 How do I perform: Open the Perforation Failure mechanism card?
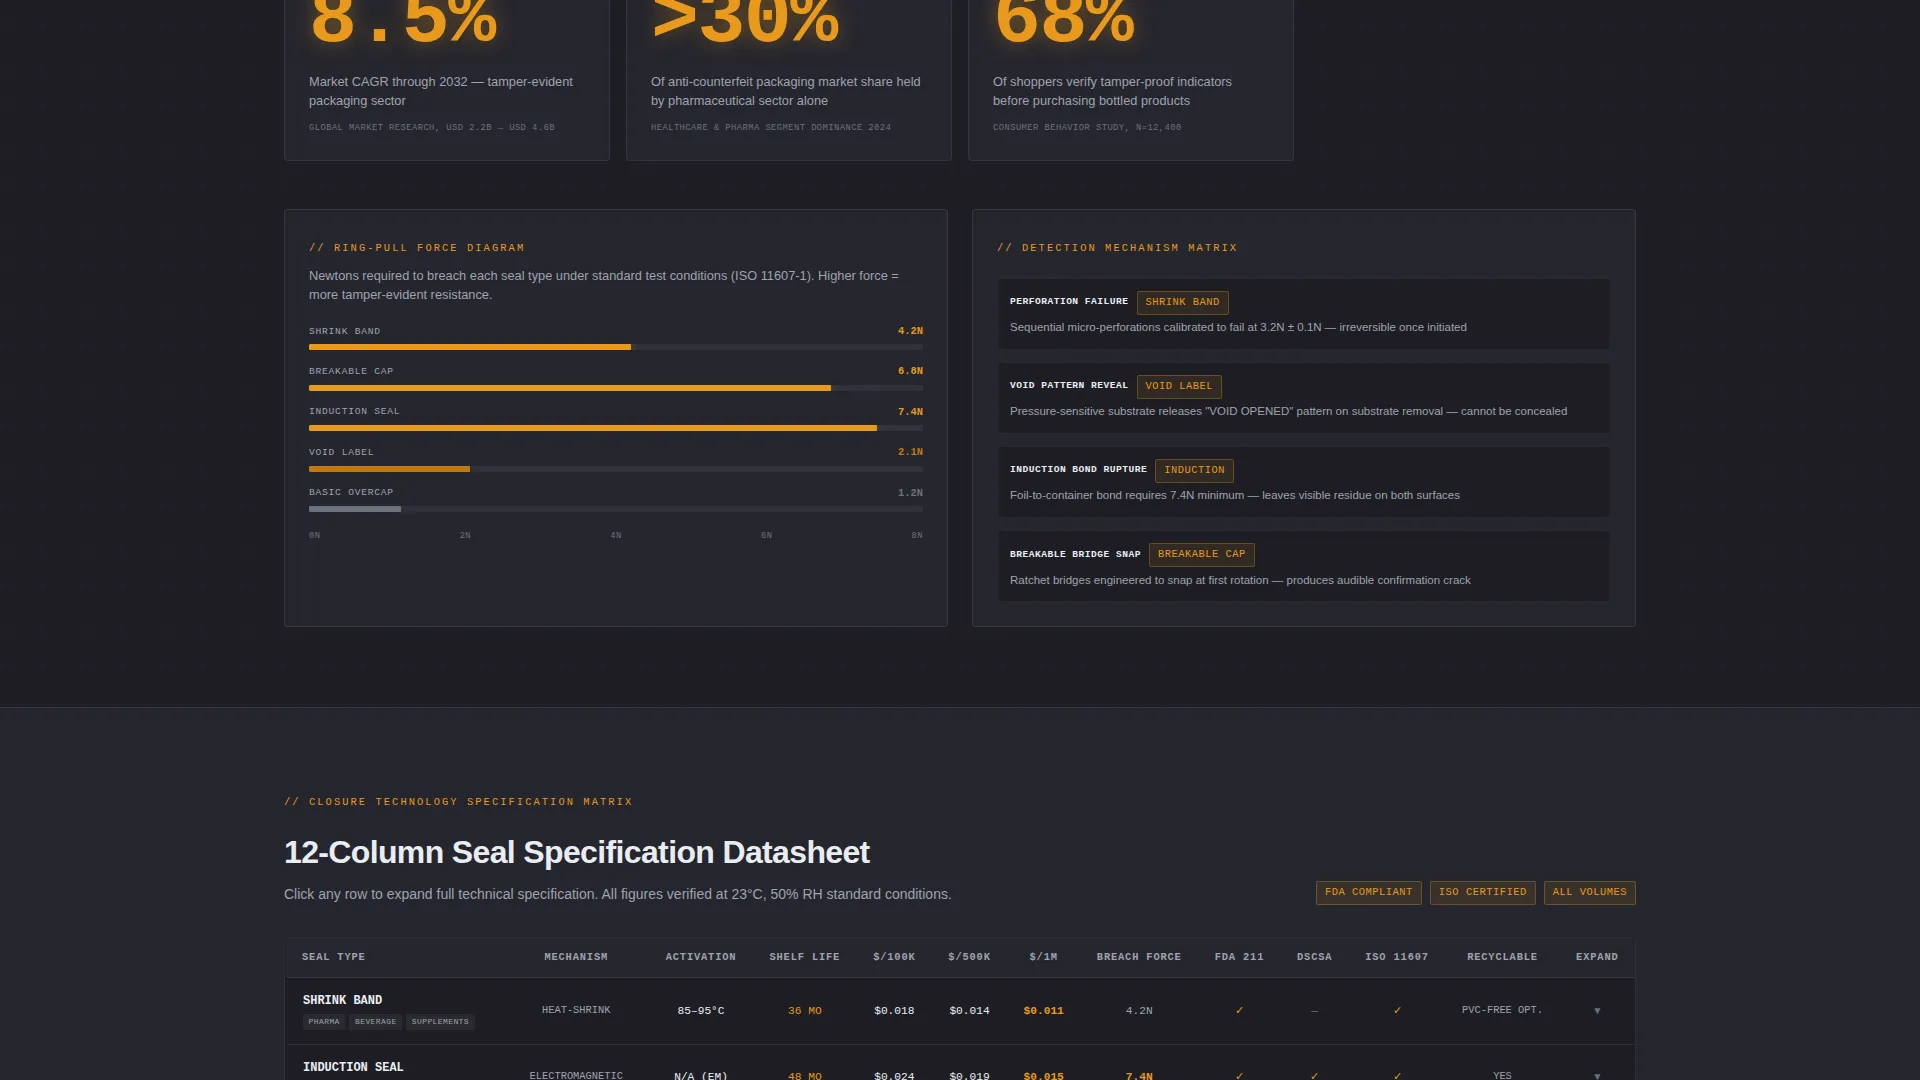[1303, 314]
